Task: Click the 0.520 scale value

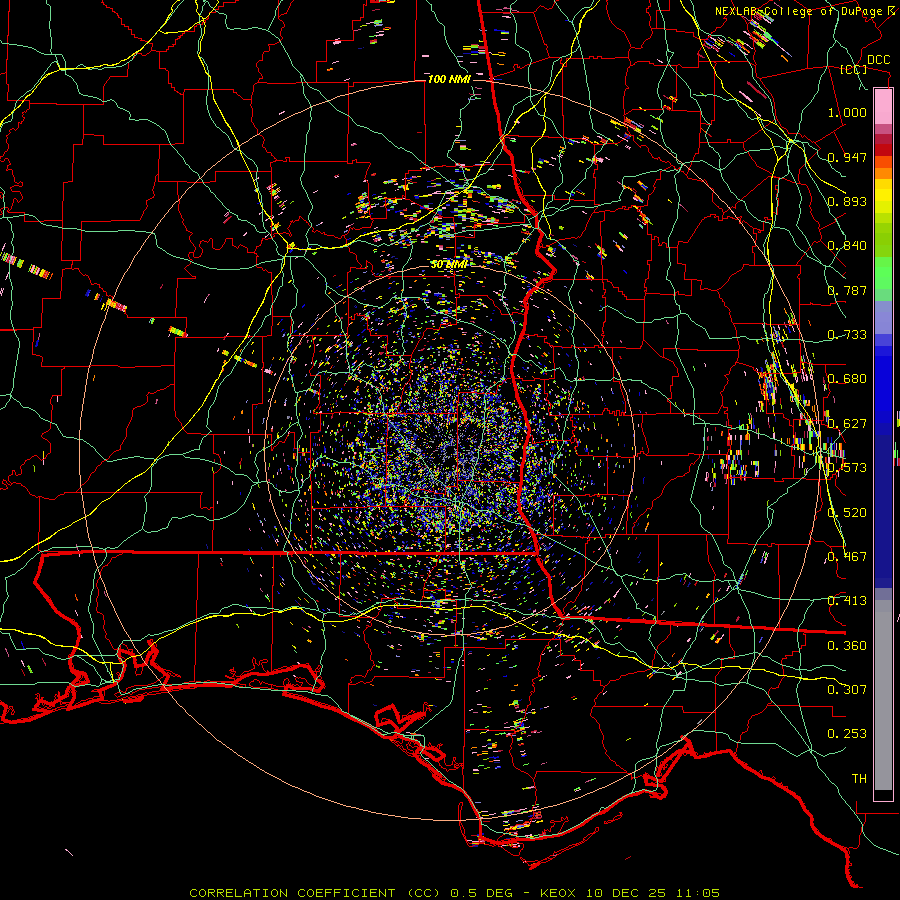Action: coord(847,513)
